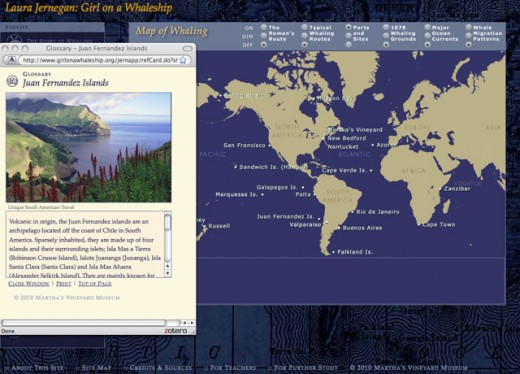Viewport: 520px width, 374px height.
Task: Set Ports and Sites to DIM
Action: (348, 36)
